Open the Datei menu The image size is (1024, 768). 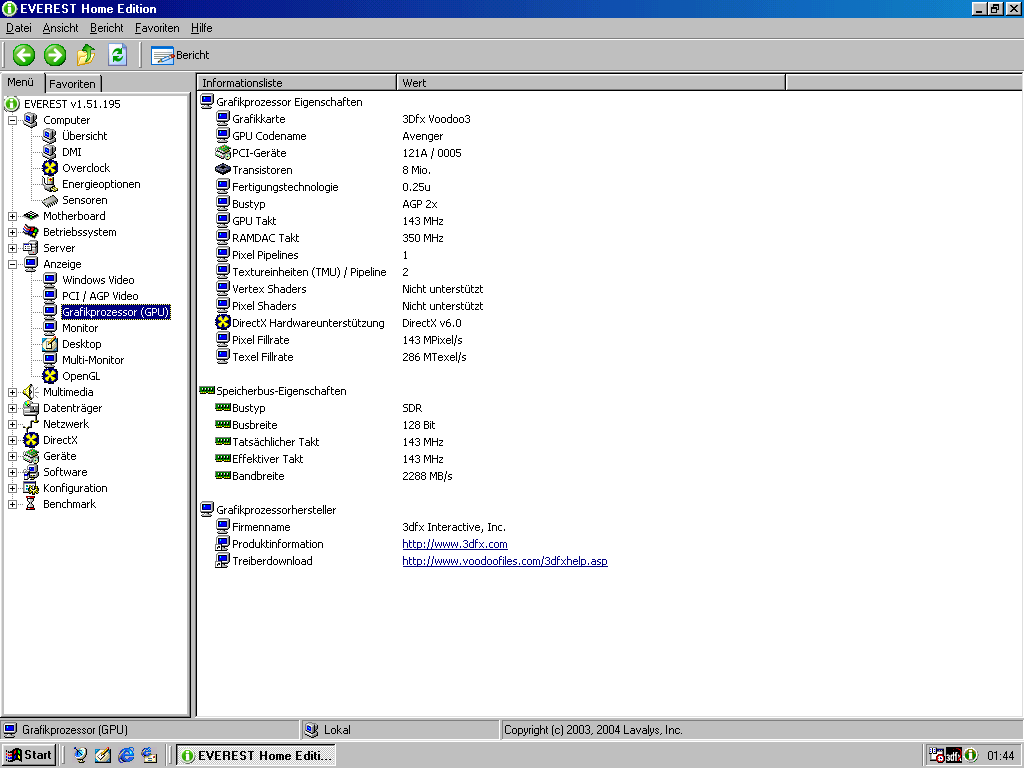19,28
